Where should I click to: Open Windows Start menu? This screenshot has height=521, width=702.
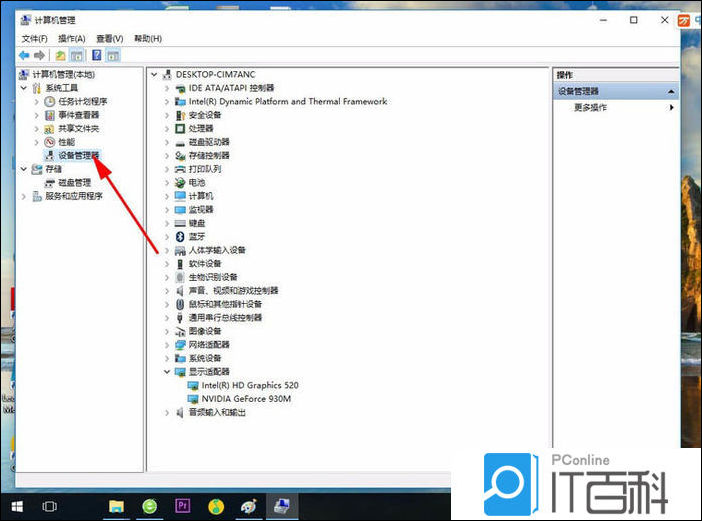(x=17, y=507)
